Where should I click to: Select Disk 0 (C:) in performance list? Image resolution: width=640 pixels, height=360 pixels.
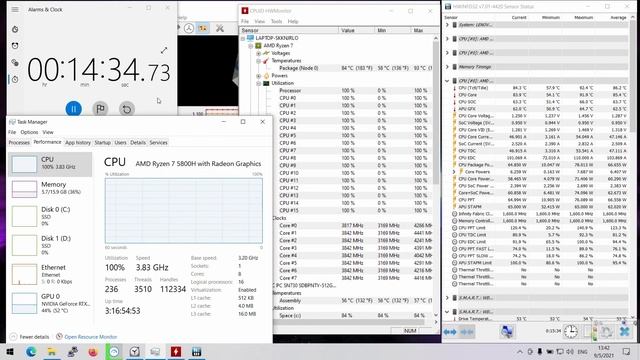click(x=50, y=216)
